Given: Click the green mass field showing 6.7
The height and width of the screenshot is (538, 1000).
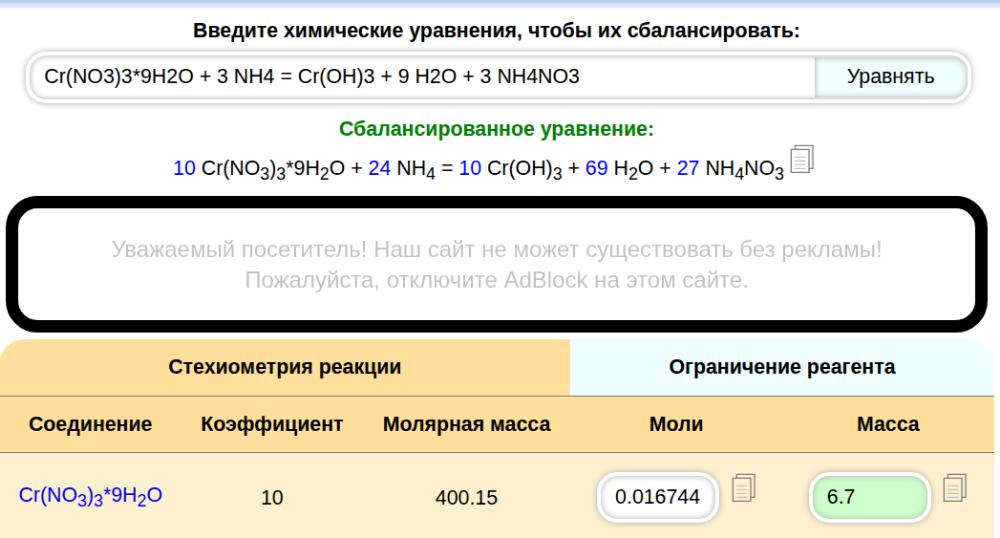Looking at the screenshot, I should click(x=868, y=496).
